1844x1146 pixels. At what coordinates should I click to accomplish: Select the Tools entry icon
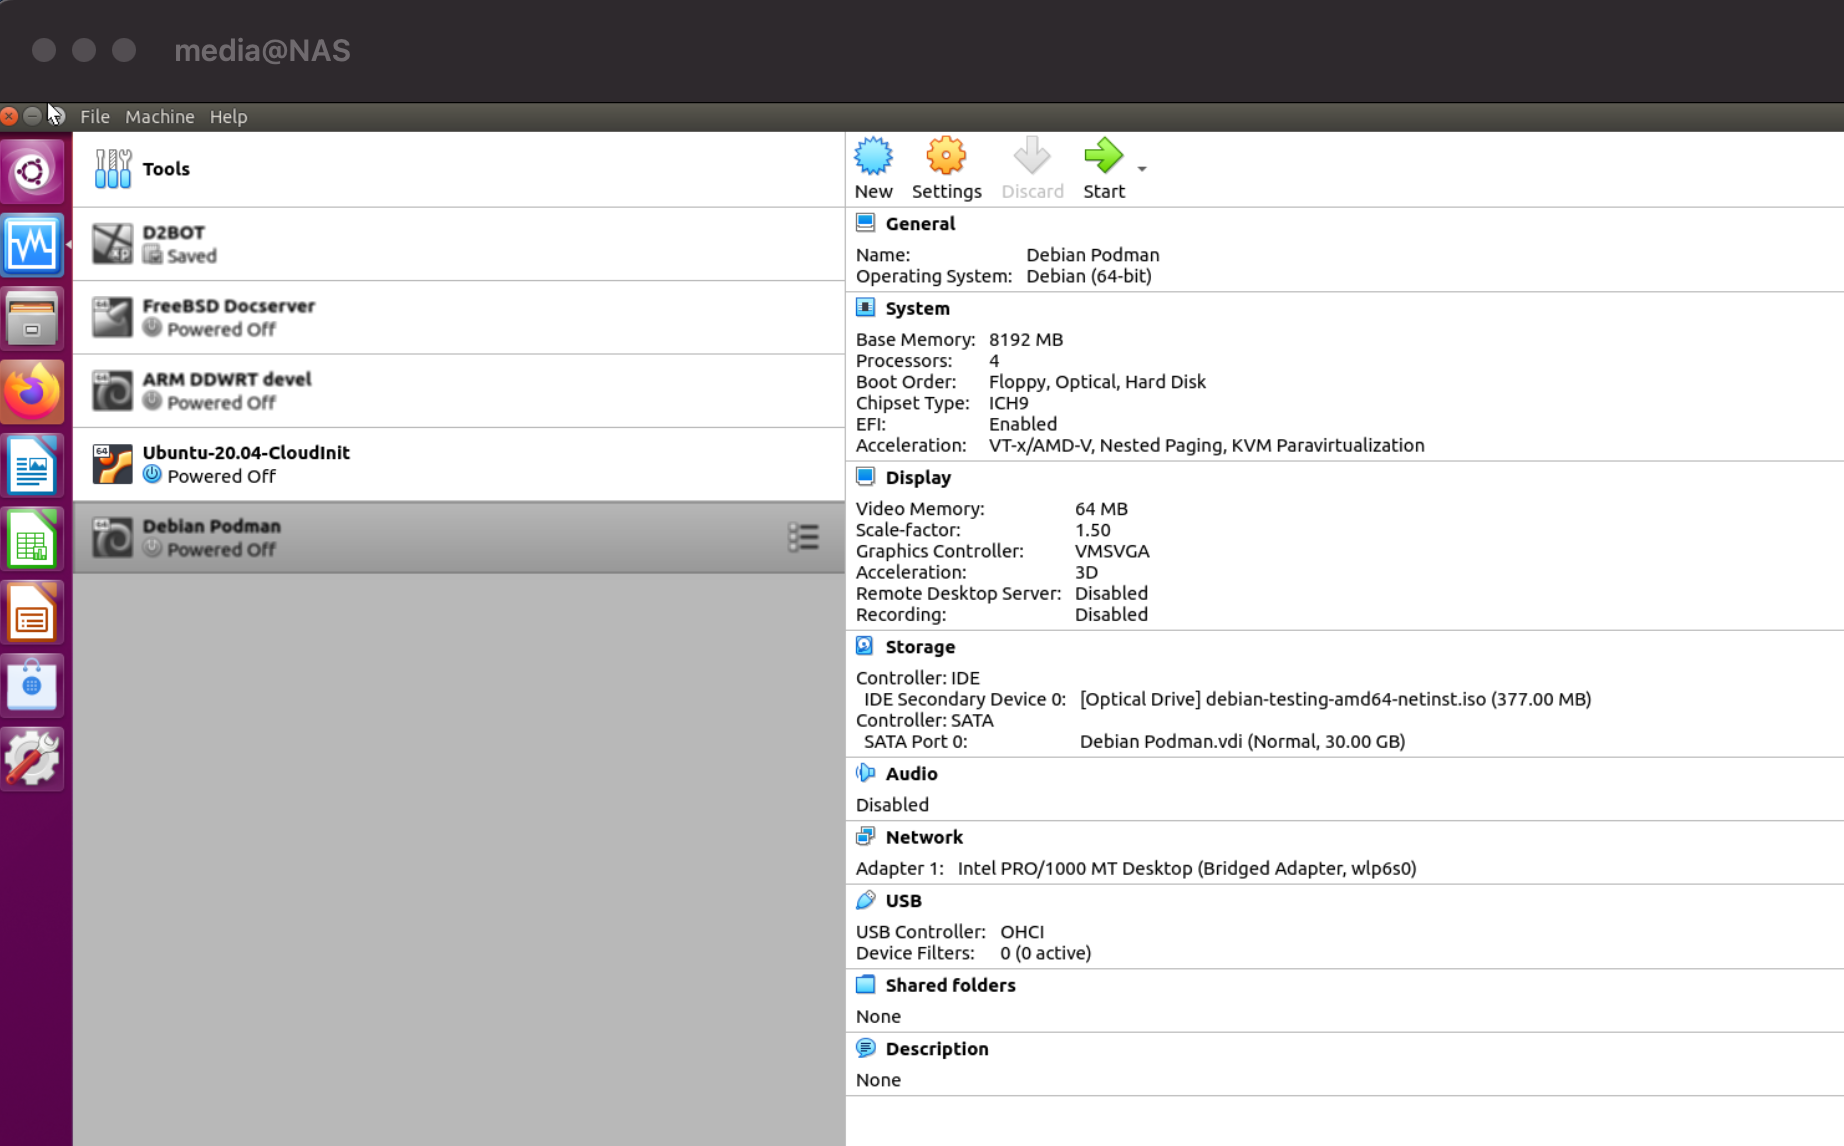112,168
